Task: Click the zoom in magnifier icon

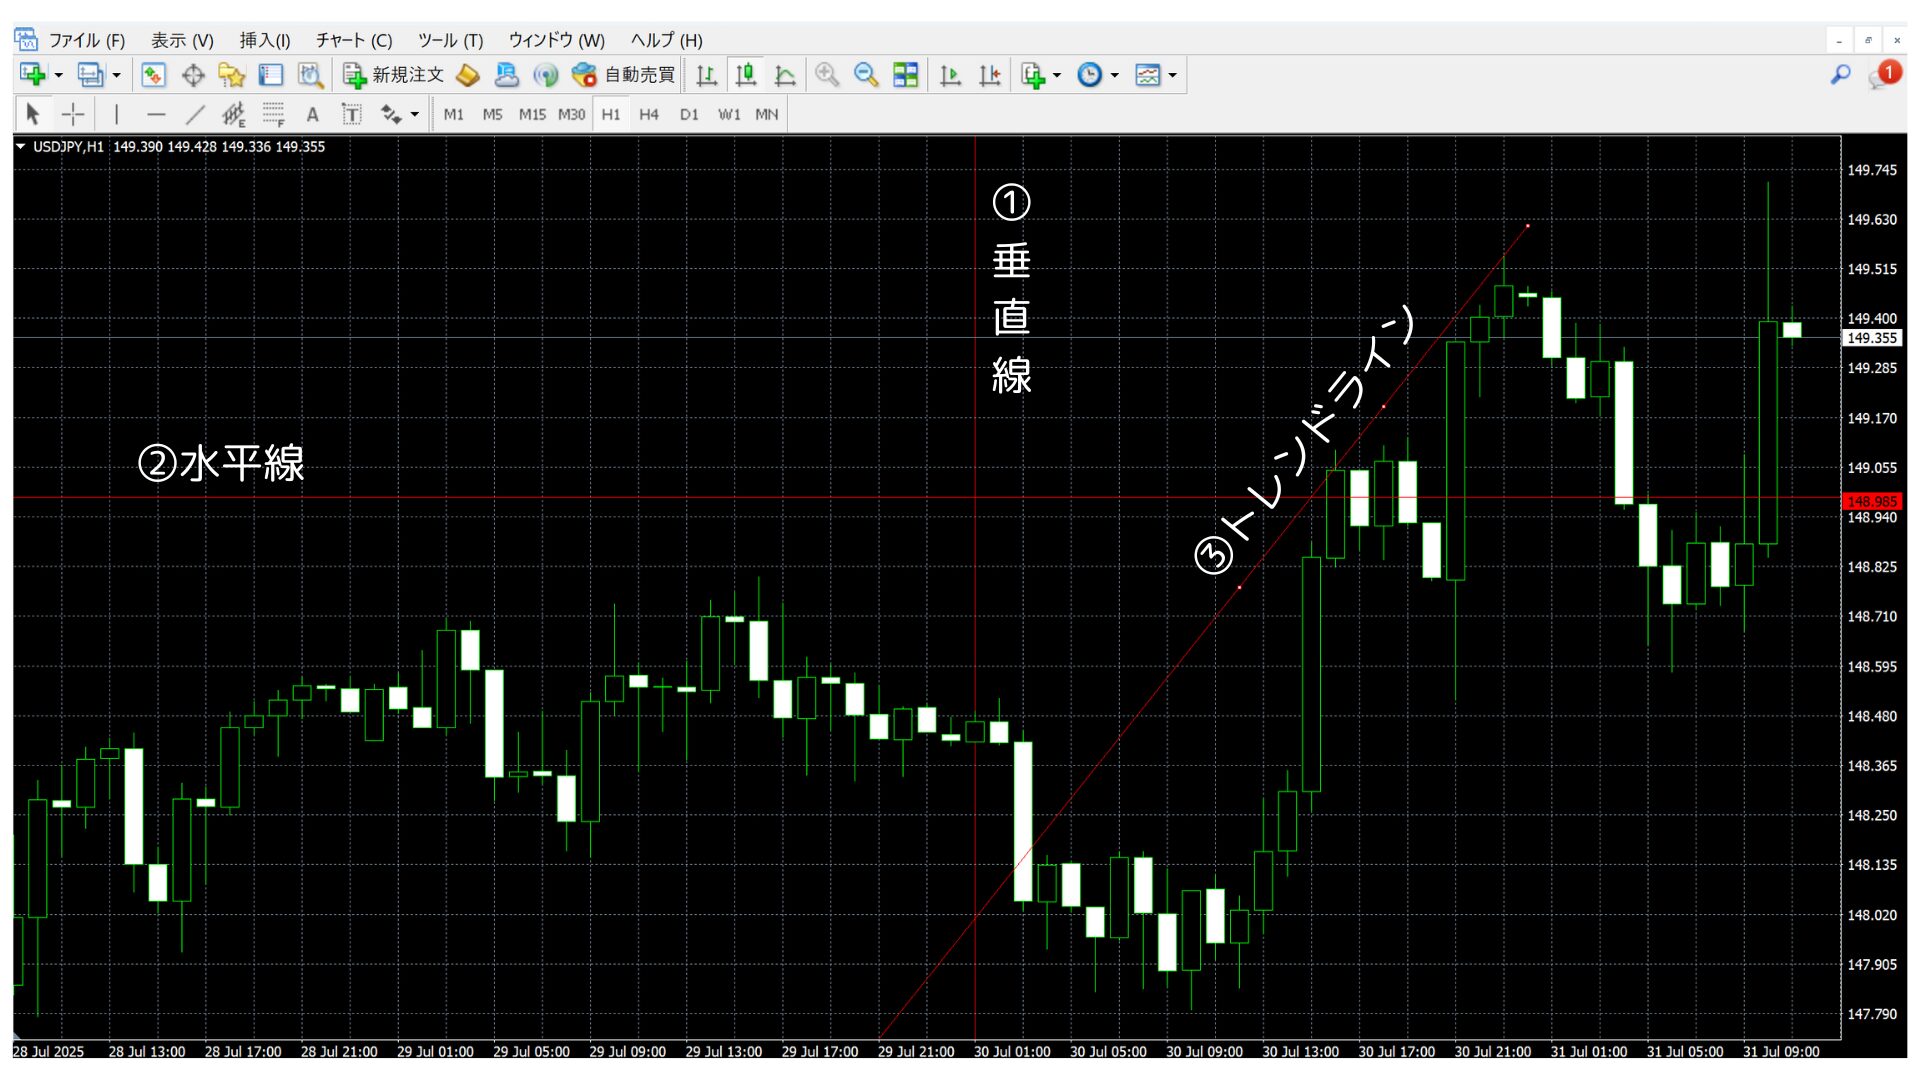Action: point(826,75)
